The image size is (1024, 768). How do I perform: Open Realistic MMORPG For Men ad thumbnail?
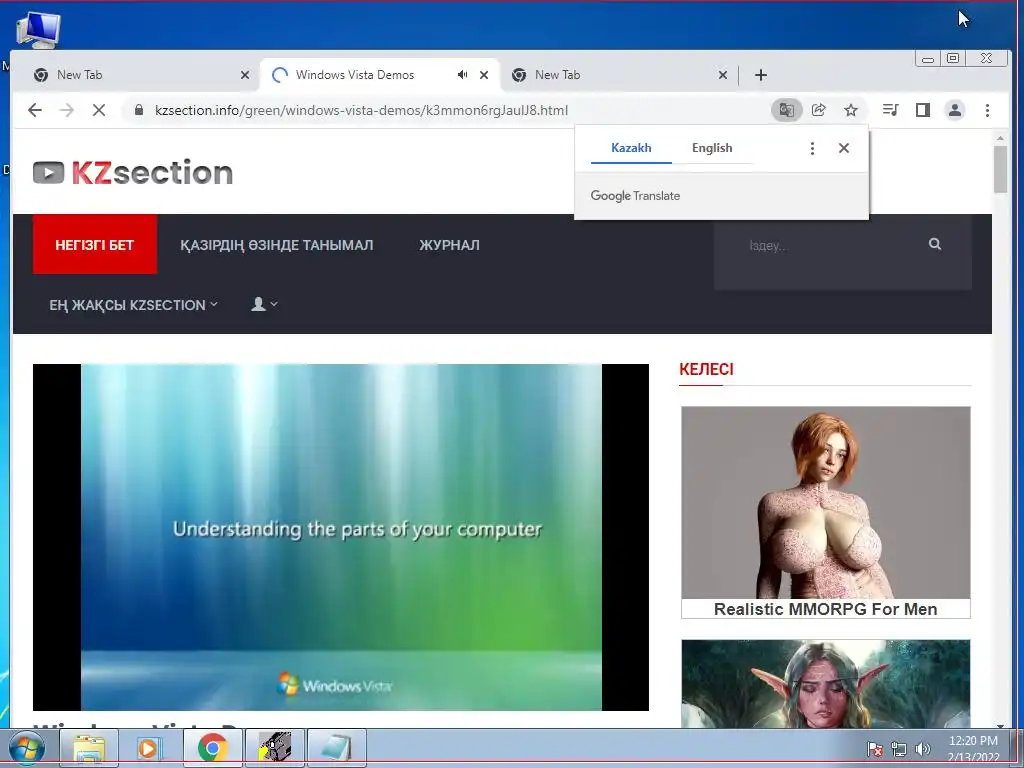(825, 503)
